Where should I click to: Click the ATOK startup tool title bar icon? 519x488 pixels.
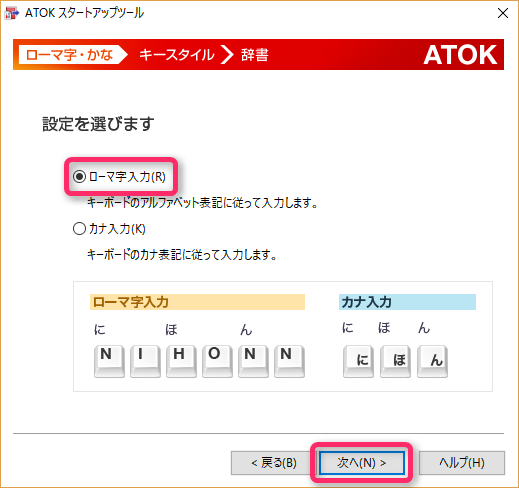(x=12, y=13)
